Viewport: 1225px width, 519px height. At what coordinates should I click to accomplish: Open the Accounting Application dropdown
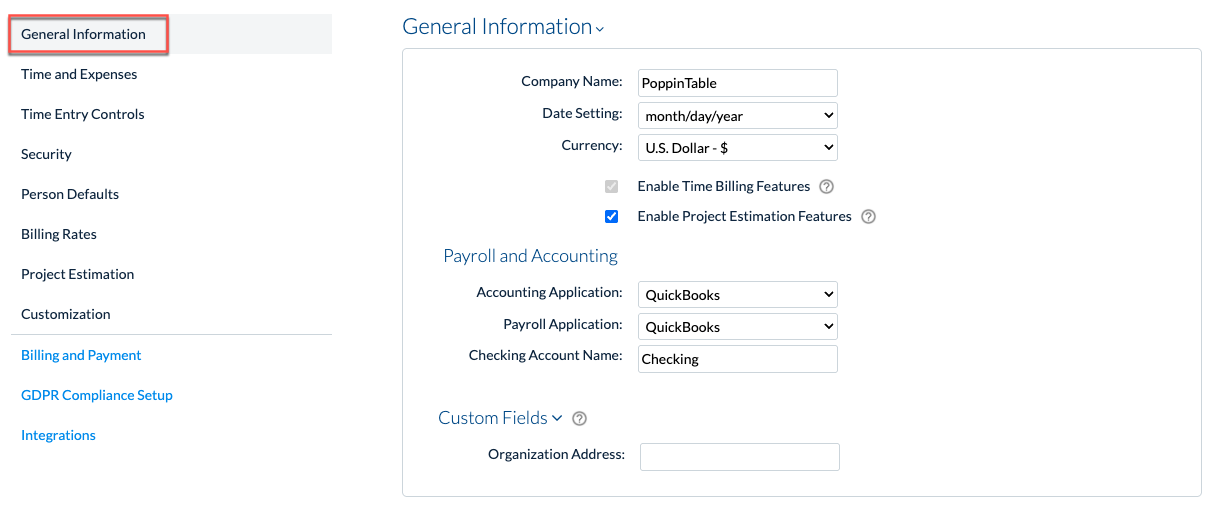[738, 295]
